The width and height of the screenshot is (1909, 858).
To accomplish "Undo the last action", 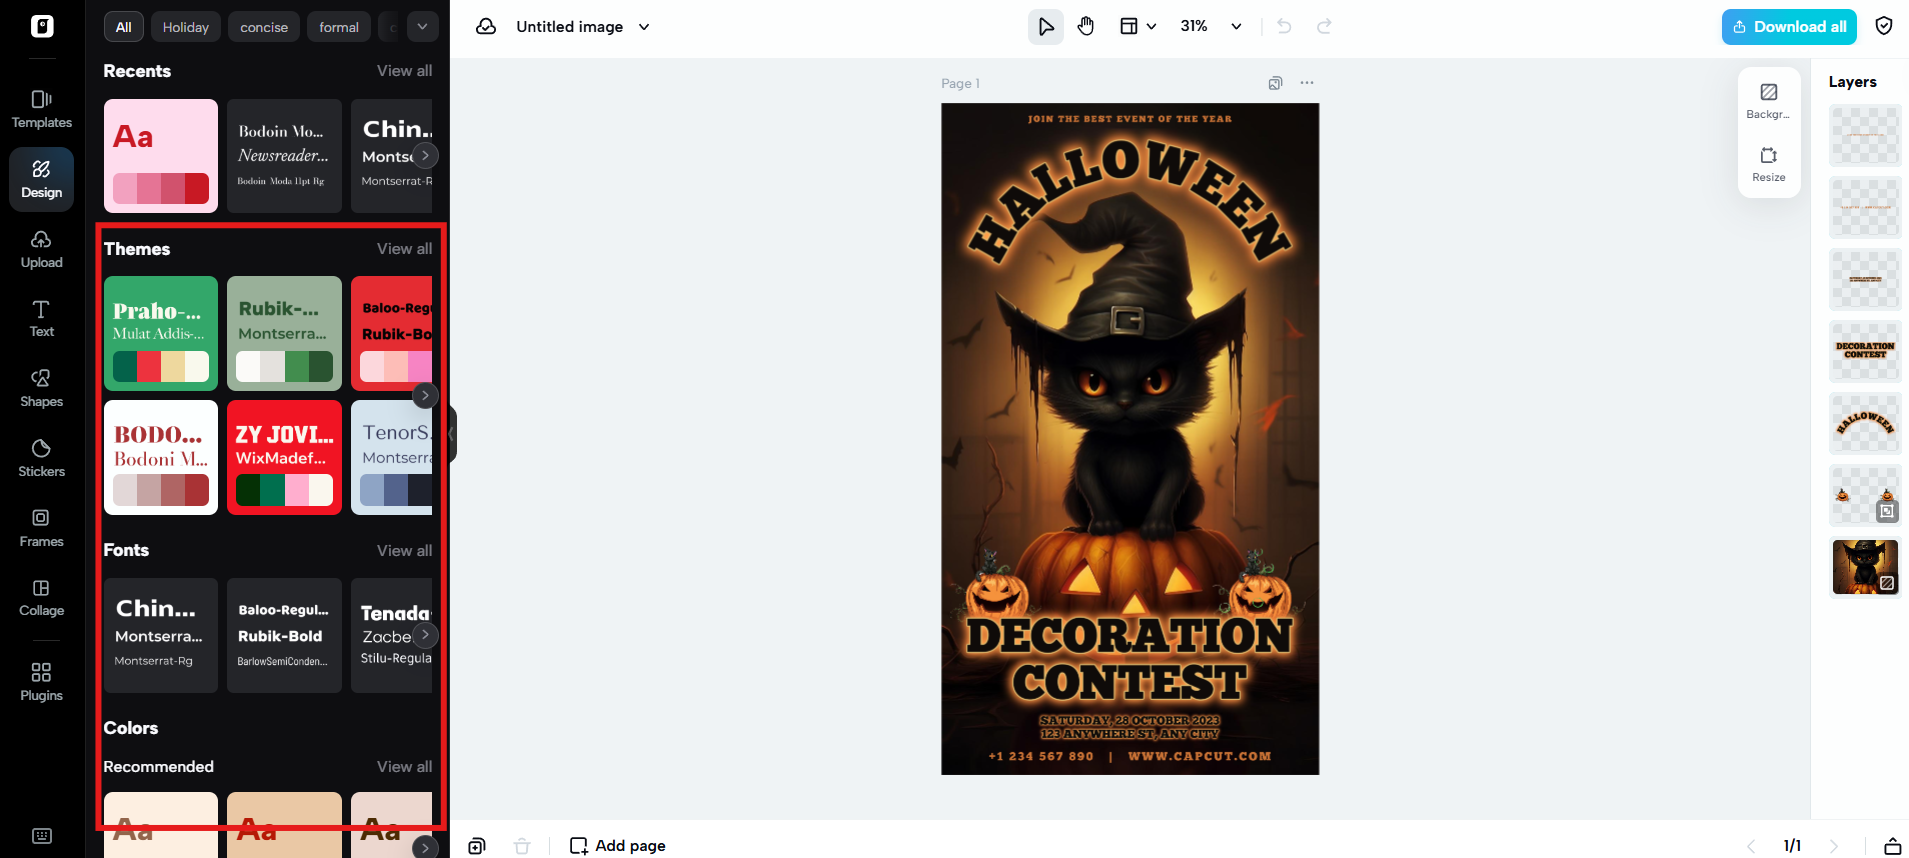I will pos(1285,27).
